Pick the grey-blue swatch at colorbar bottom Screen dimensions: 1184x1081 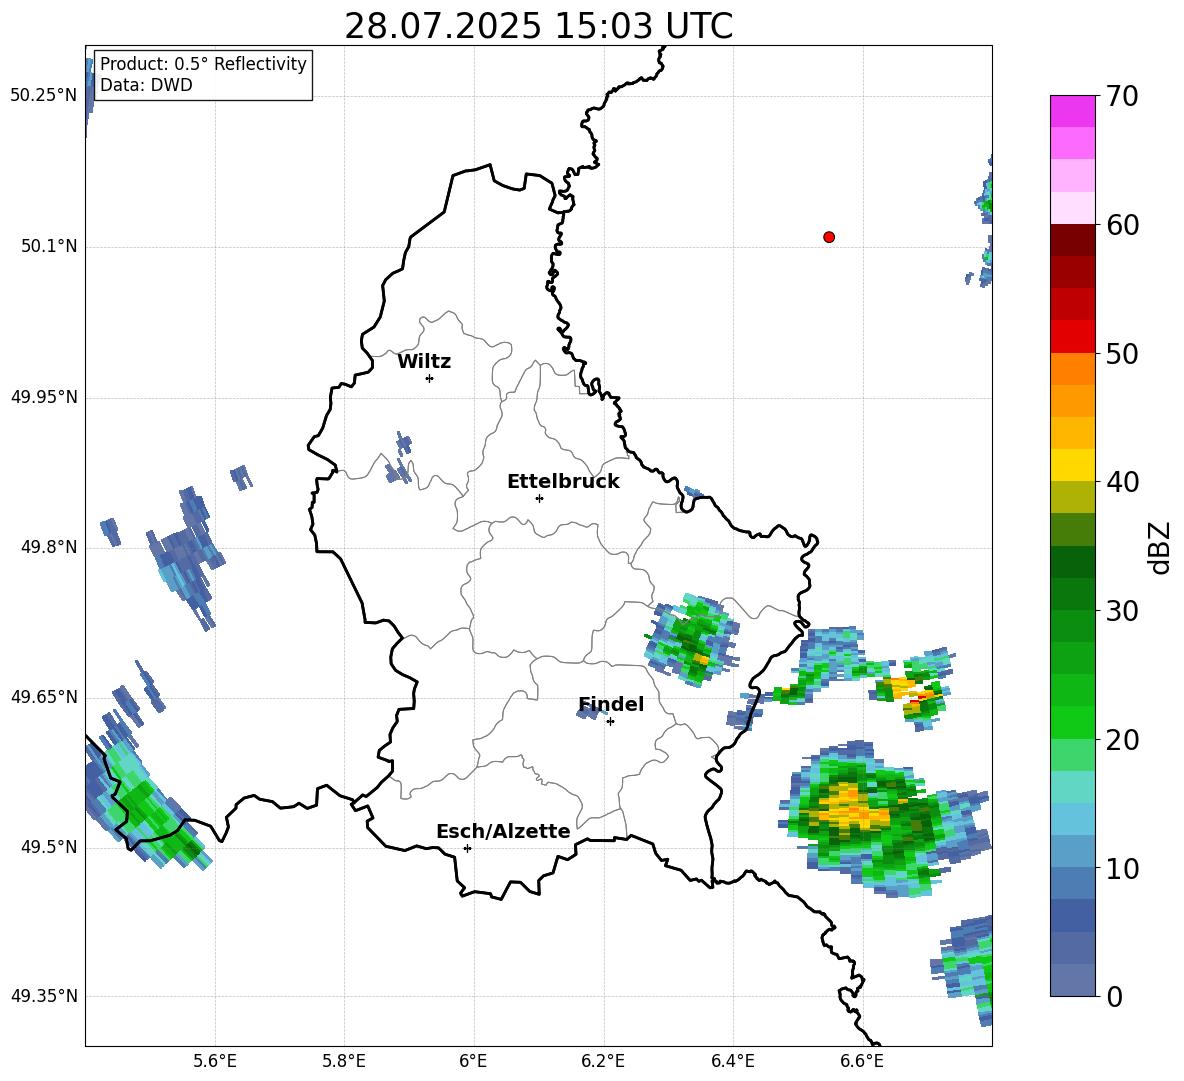1072,980
